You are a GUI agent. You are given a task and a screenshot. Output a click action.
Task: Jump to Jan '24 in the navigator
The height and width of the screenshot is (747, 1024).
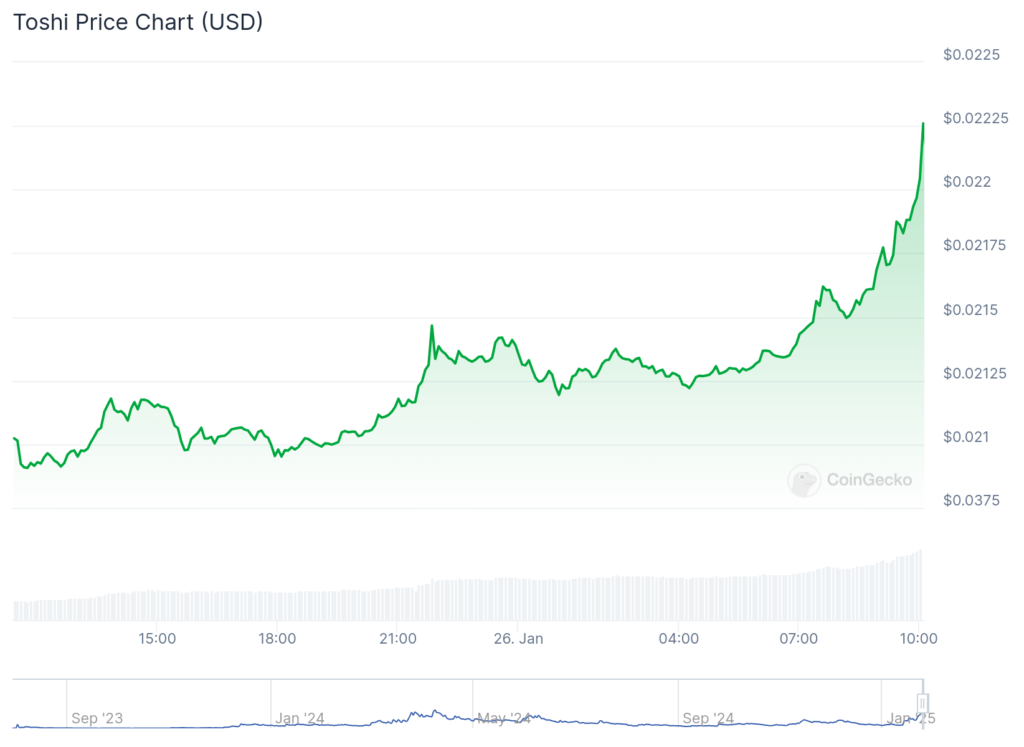coord(301,718)
